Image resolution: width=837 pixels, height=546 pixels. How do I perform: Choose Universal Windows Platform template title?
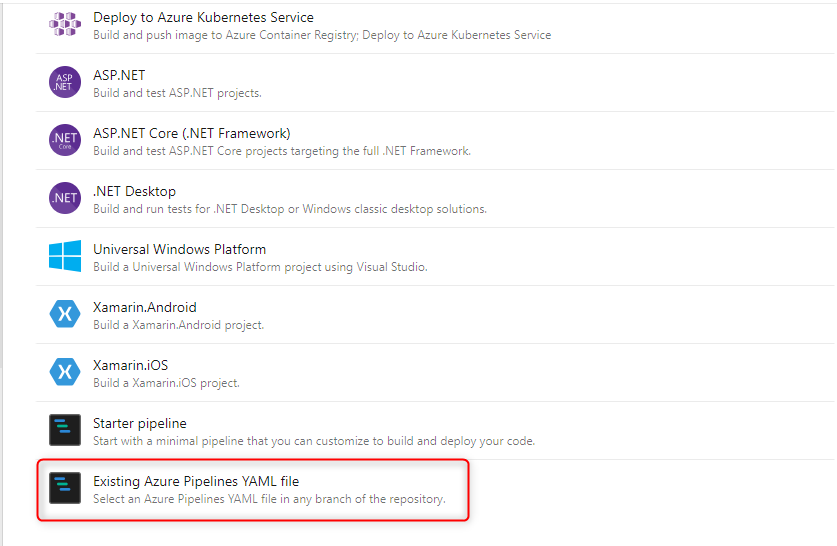click(x=179, y=249)
